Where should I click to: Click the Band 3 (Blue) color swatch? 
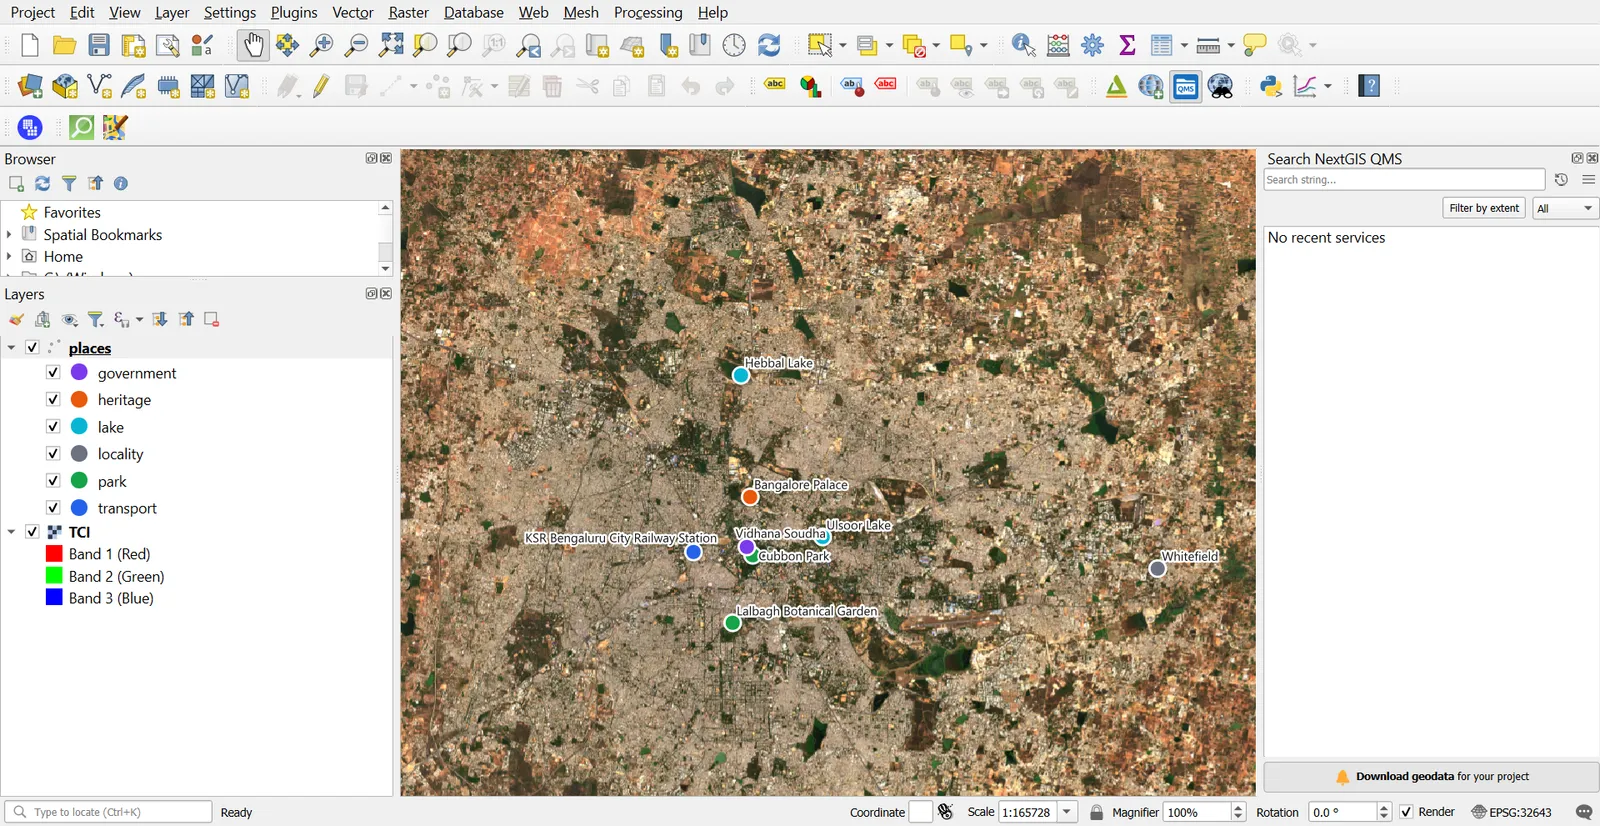coord(54,597)
